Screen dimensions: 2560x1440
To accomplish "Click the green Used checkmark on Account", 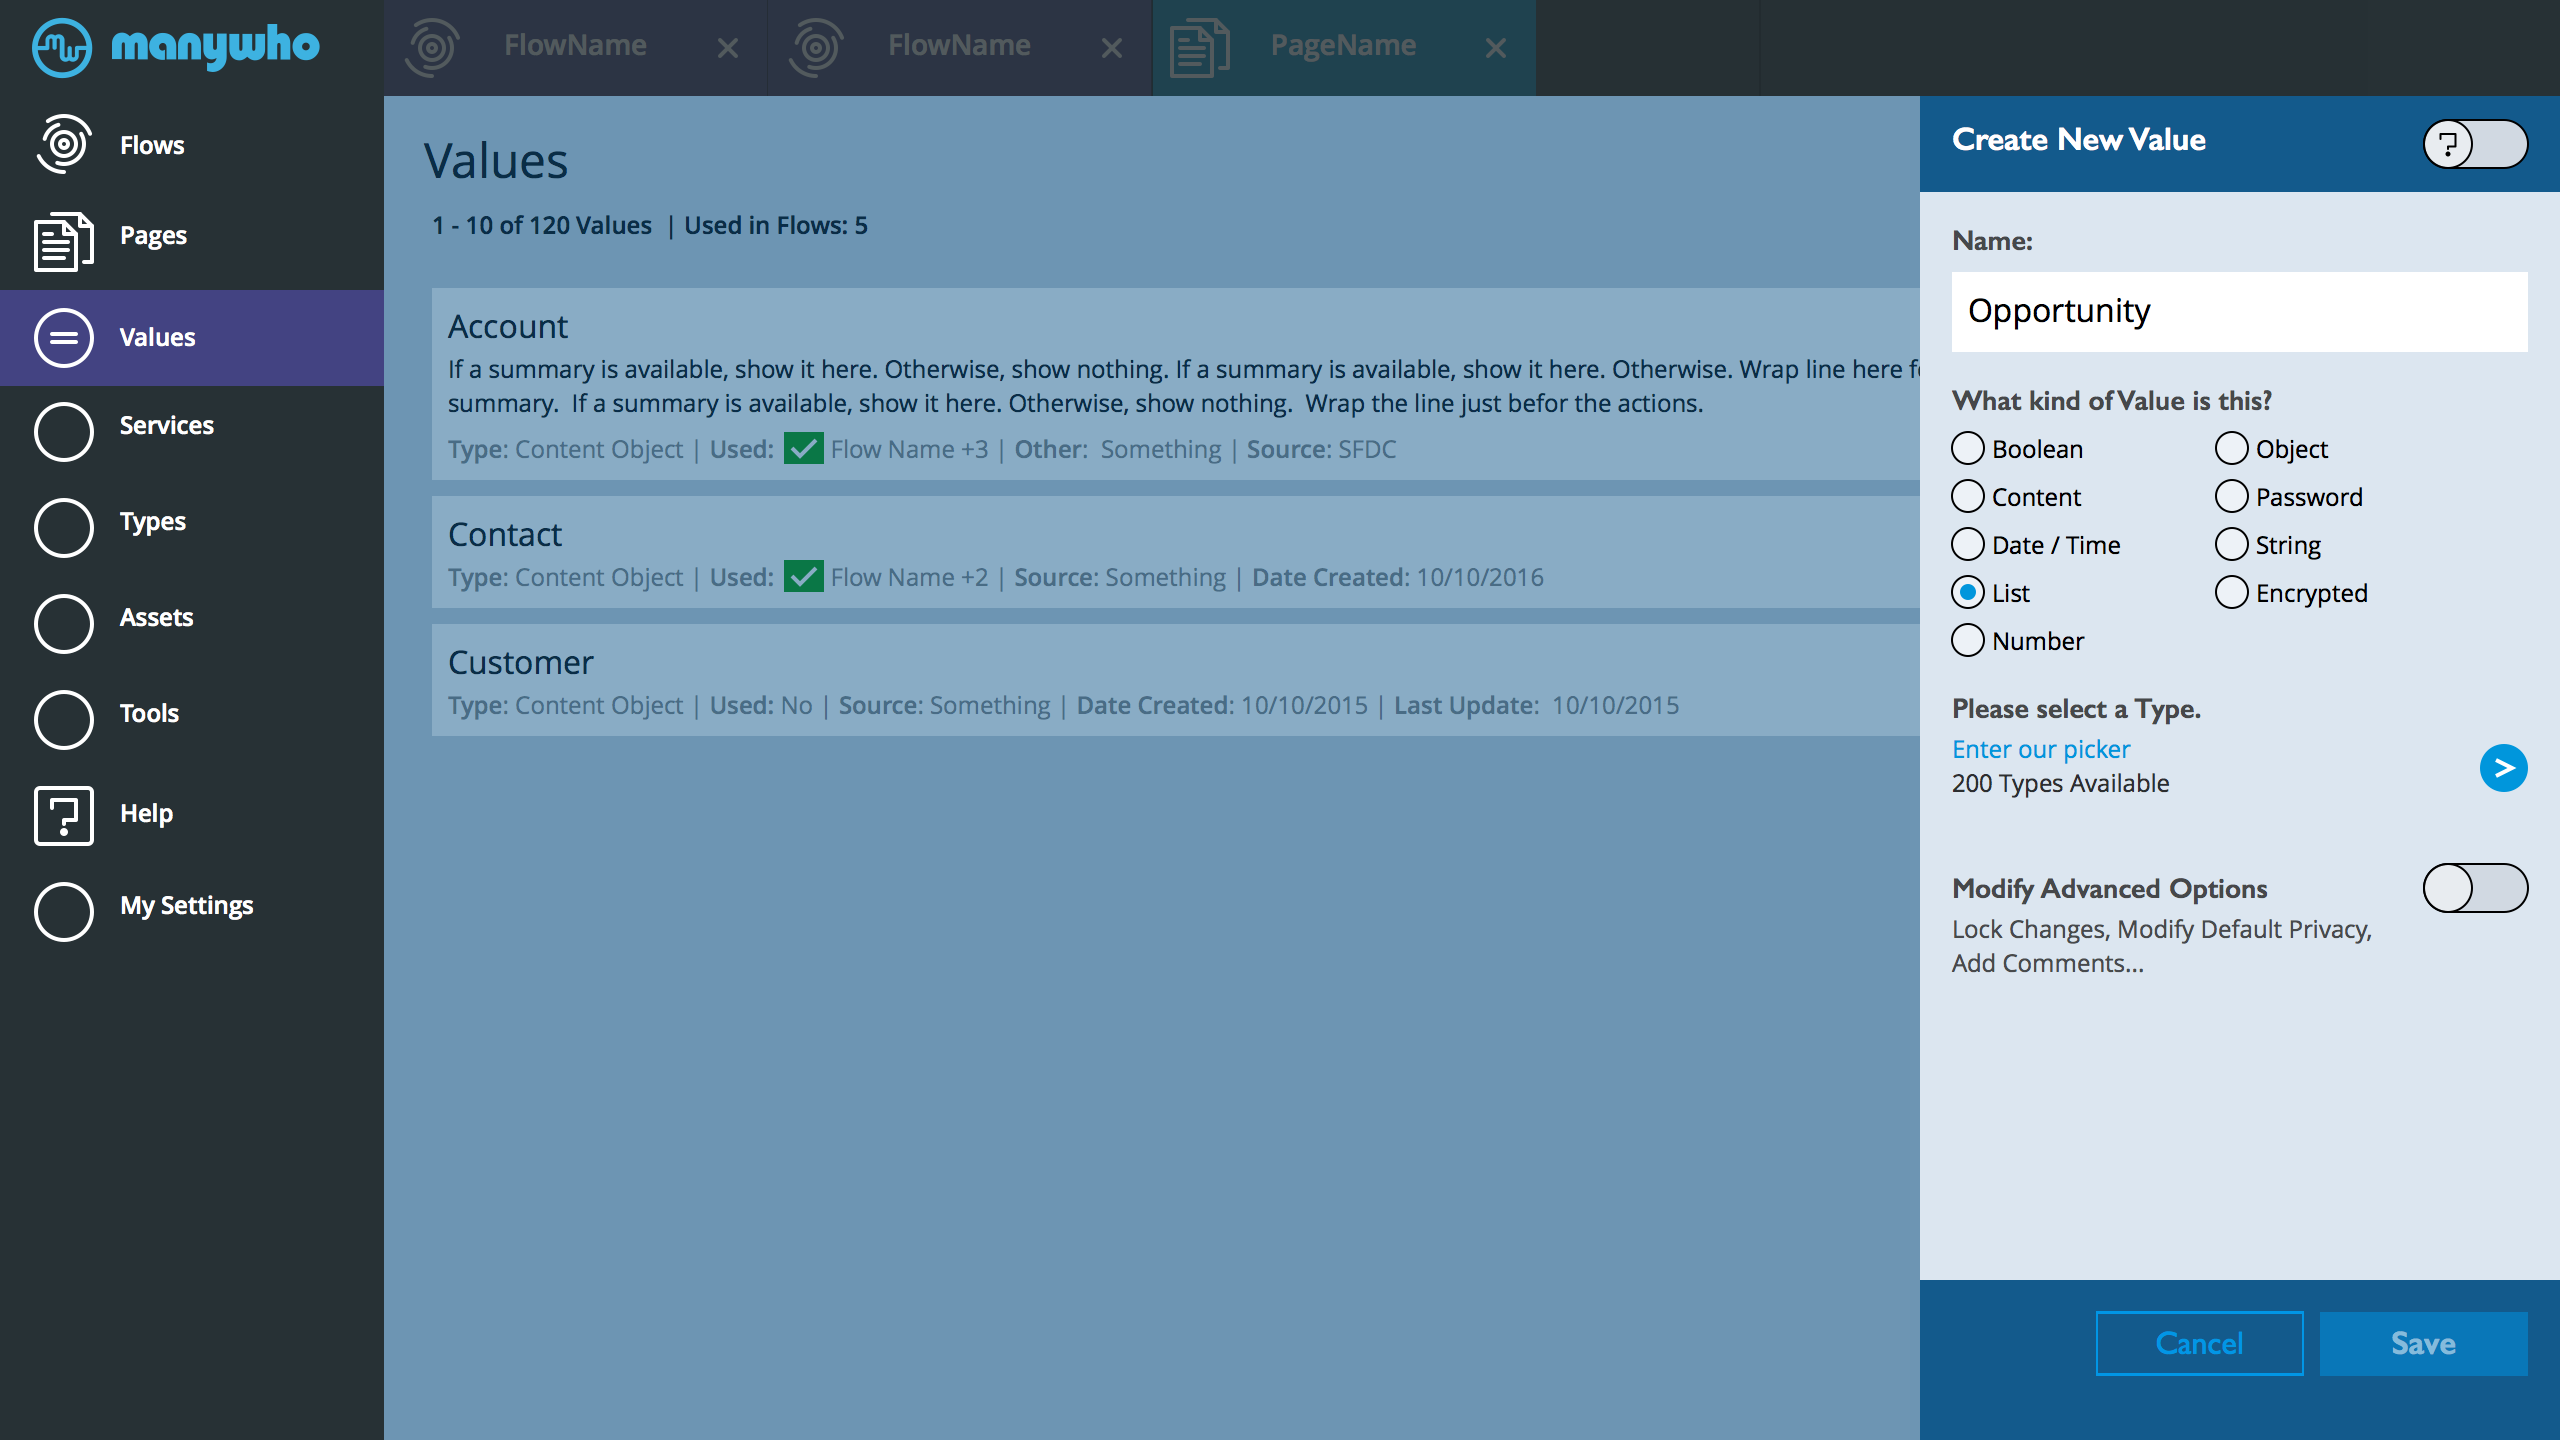I will [803, 448].
